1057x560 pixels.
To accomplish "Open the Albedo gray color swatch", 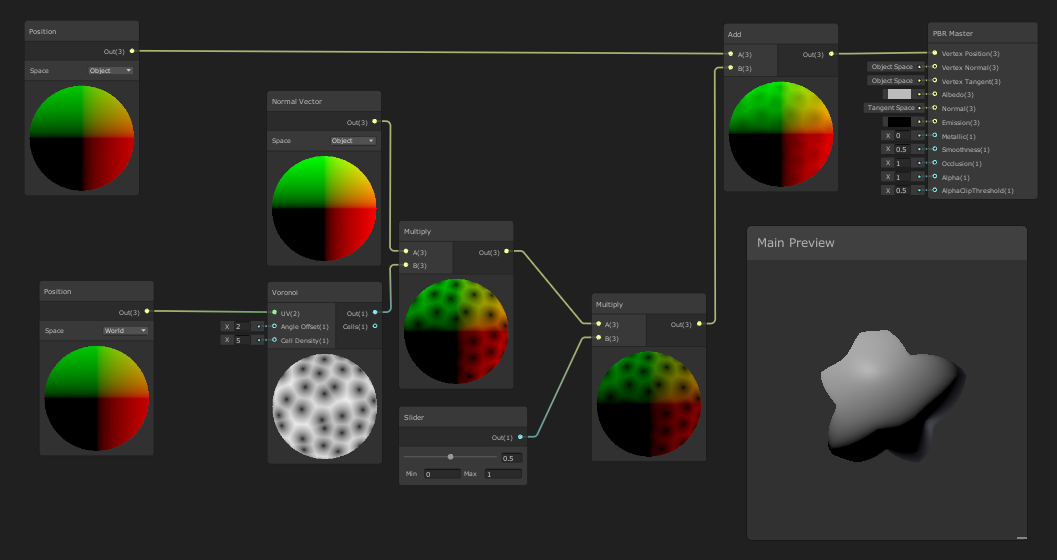I will tap(899, 94).
